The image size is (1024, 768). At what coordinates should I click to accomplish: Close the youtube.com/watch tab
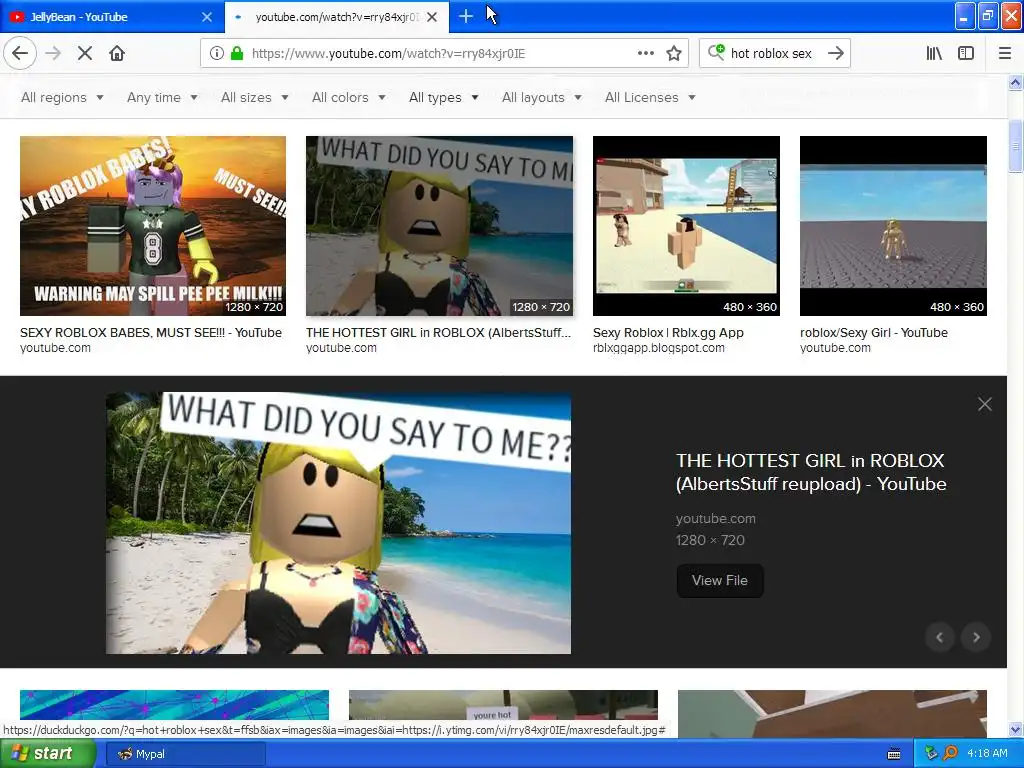(432, 17)
